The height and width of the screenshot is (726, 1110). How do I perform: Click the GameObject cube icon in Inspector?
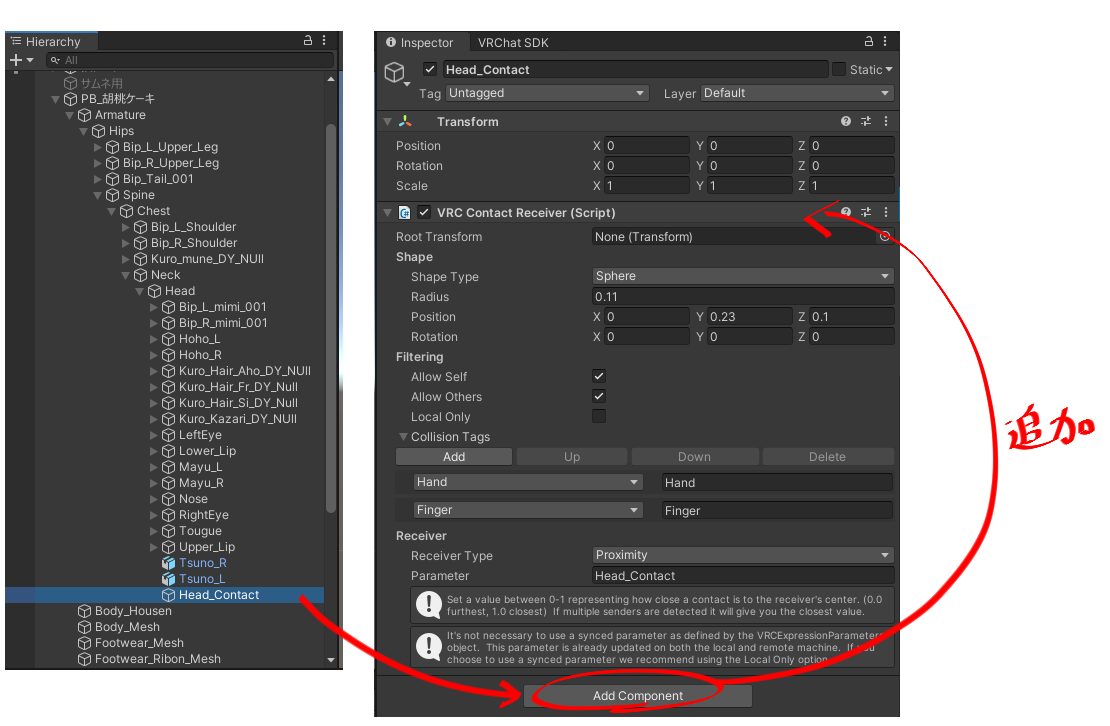[395, 72]
